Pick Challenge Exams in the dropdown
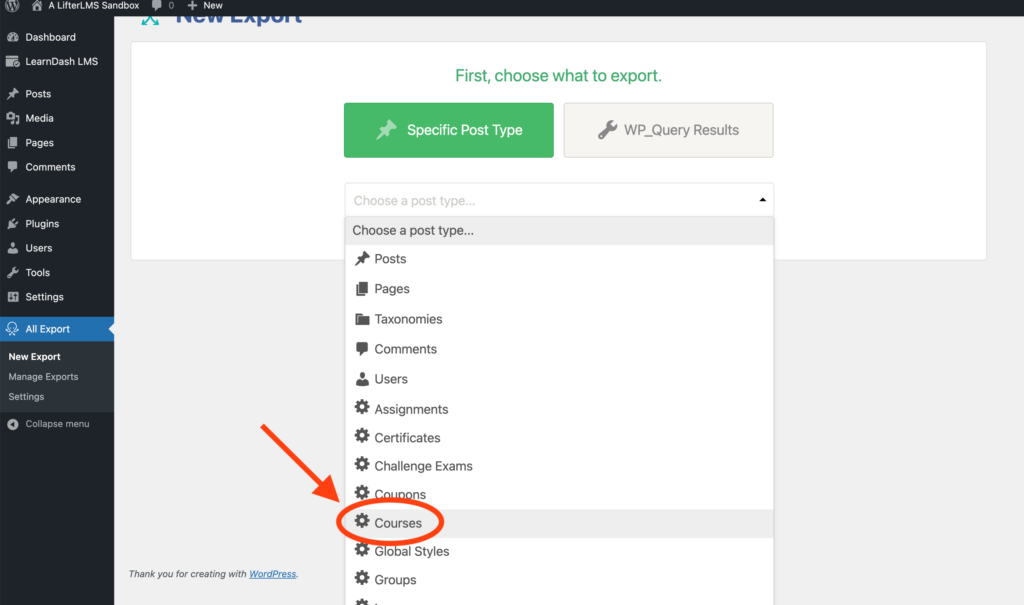1024x605 pixels. click(x=559, y=466)
